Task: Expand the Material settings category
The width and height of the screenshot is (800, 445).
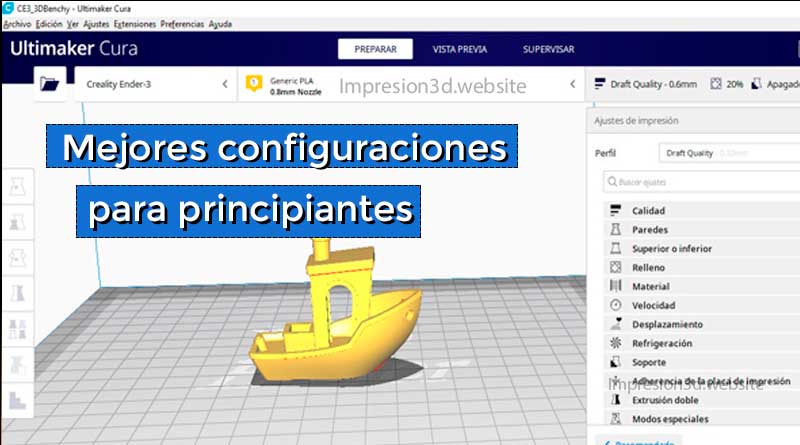Action: click(x=702, y=286)
